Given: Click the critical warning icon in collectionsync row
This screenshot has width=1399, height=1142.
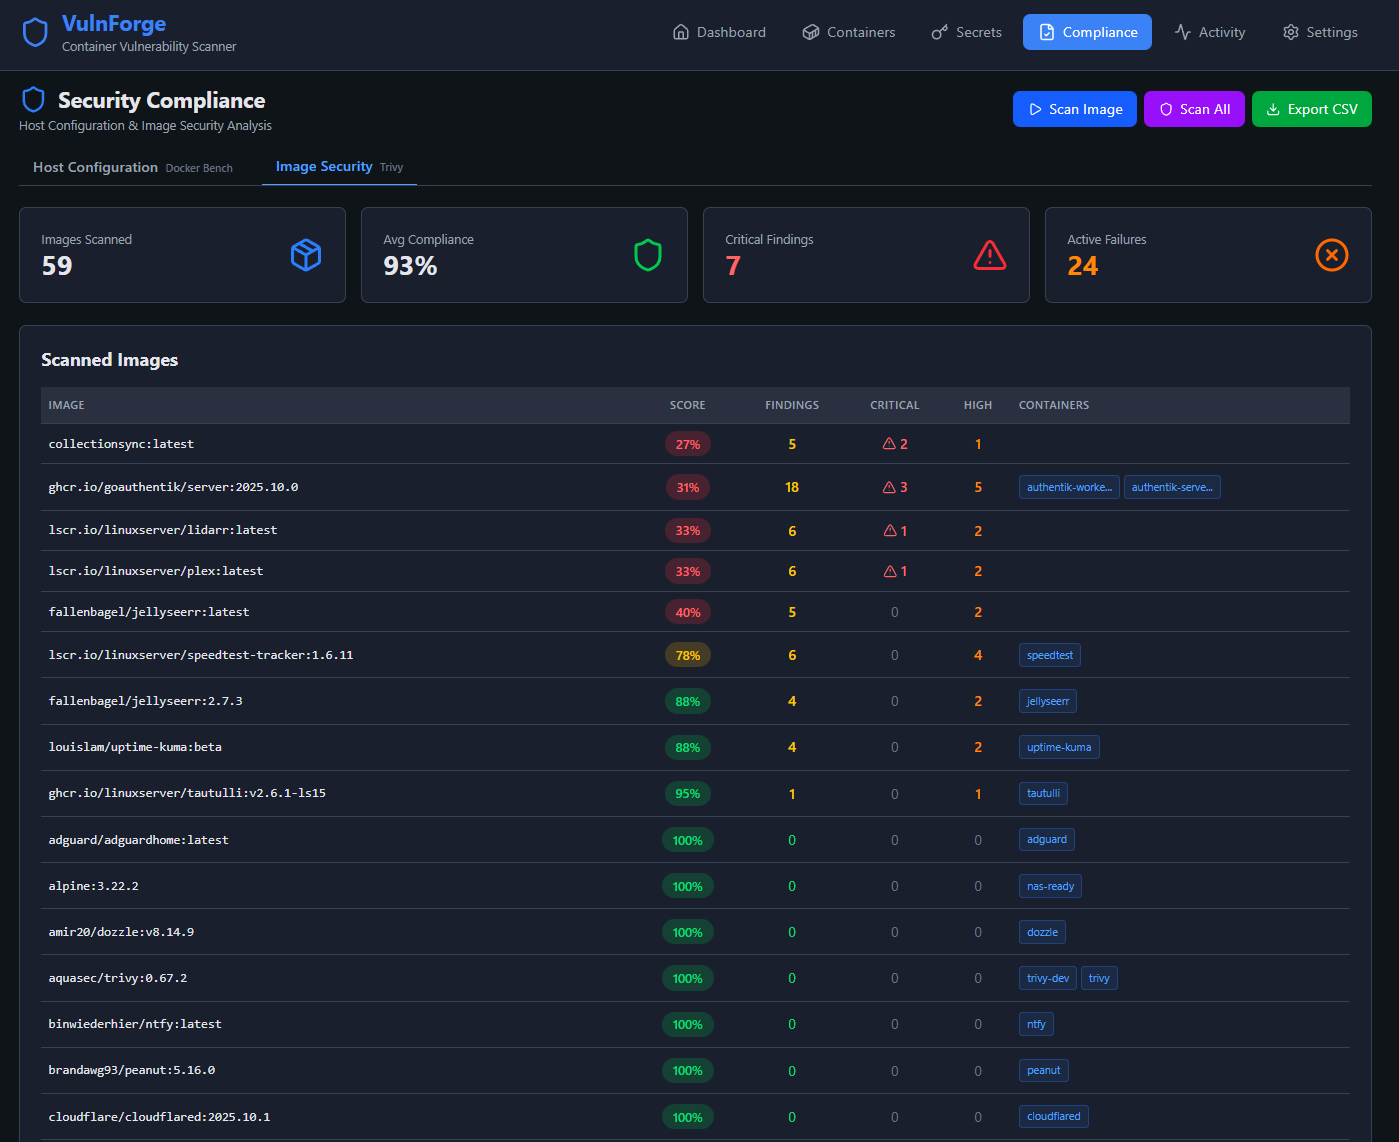Looking at the screenshot, I should click(x=889, y=444).
